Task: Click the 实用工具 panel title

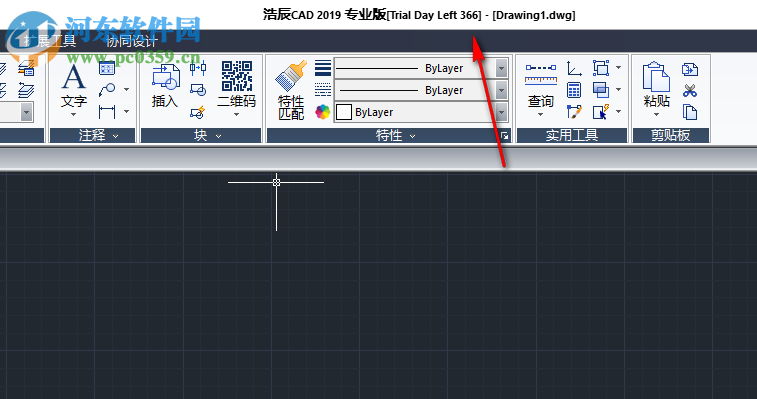Action: tap(572, 135)
